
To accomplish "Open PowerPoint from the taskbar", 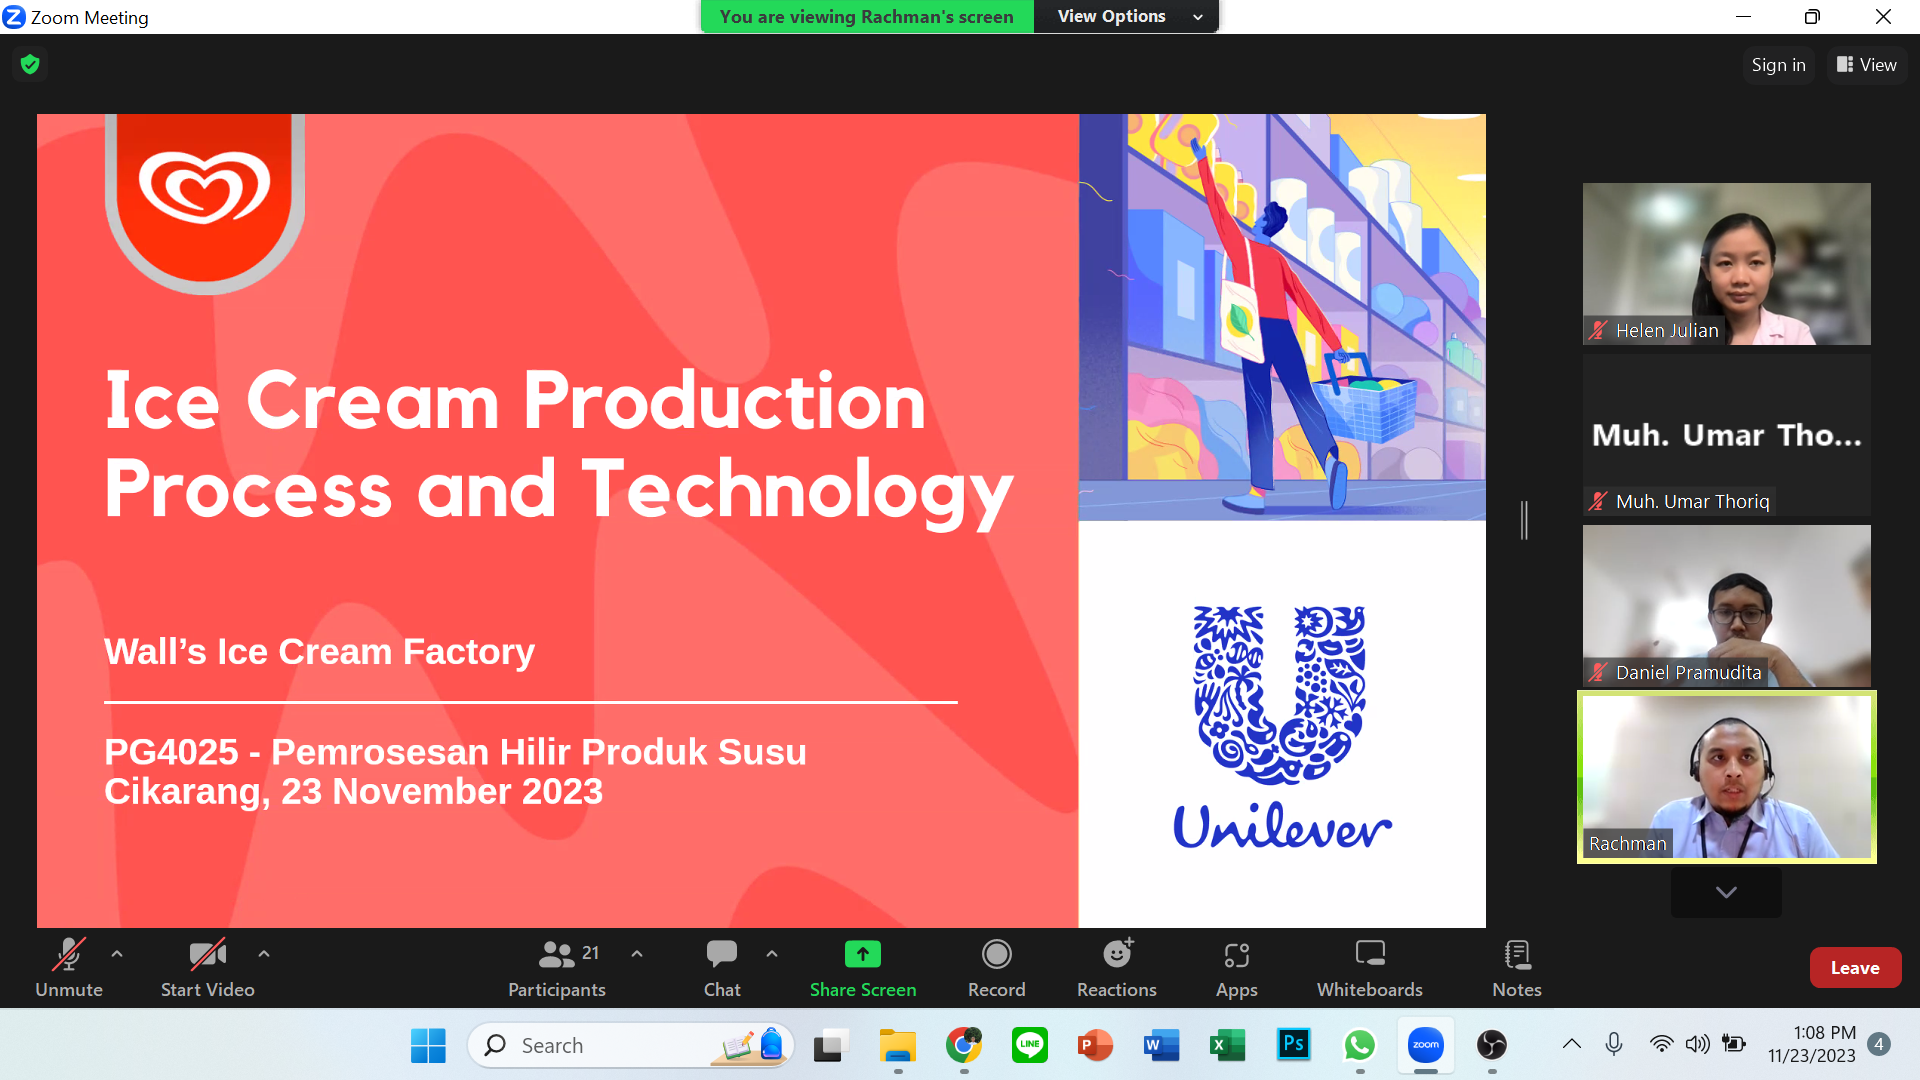I will point(1095,1046).
